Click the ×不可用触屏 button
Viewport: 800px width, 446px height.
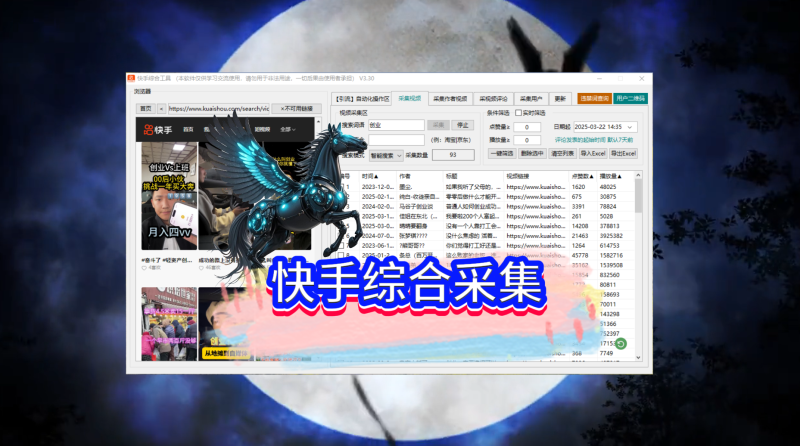pyautogui.click(x=297, y=109)
